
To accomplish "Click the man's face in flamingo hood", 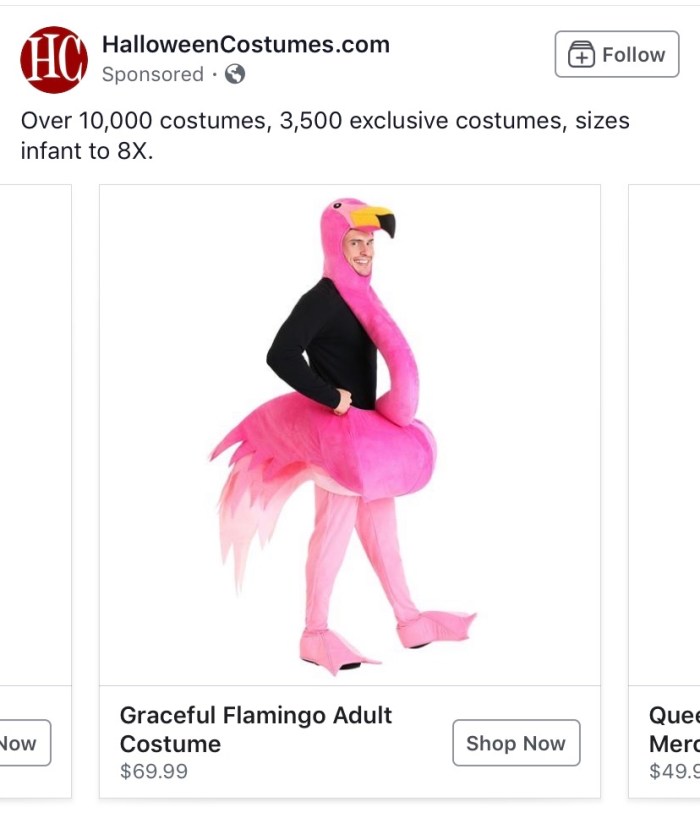I will [x=358, y=250].
